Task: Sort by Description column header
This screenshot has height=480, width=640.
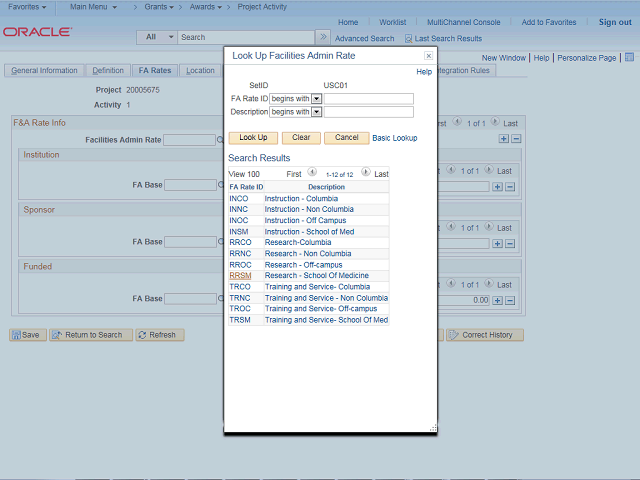Action: pyautogui.click(x=327, y=187)
